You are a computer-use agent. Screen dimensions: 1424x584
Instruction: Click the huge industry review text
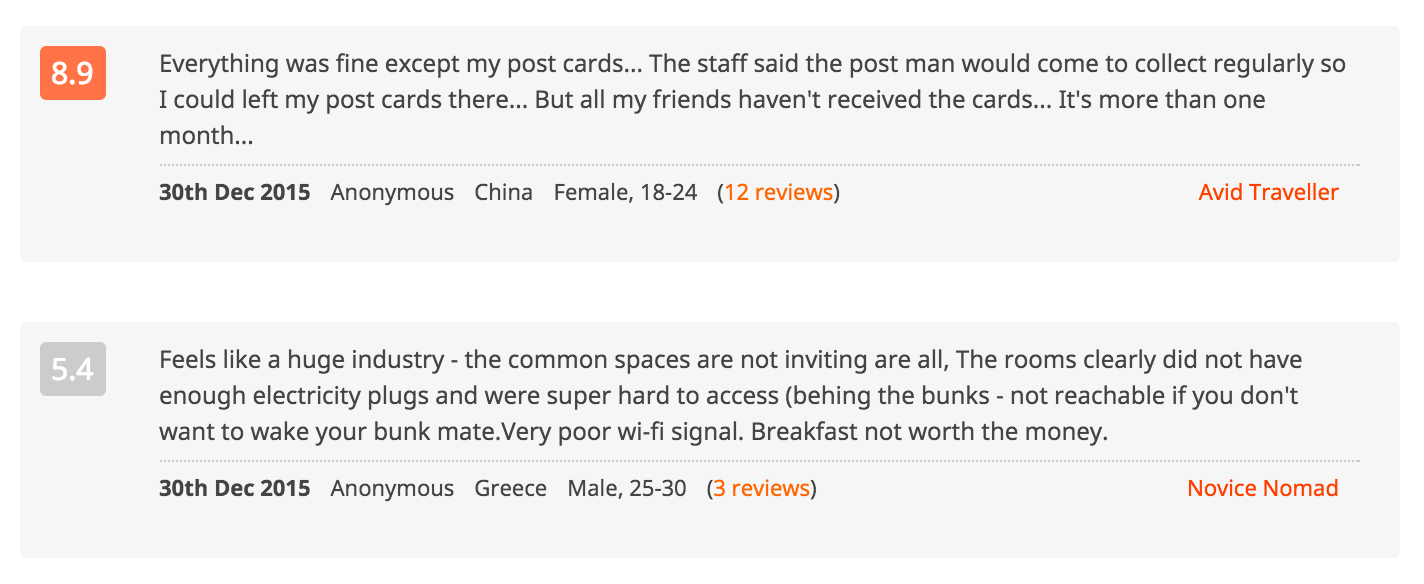click(731, 396)
